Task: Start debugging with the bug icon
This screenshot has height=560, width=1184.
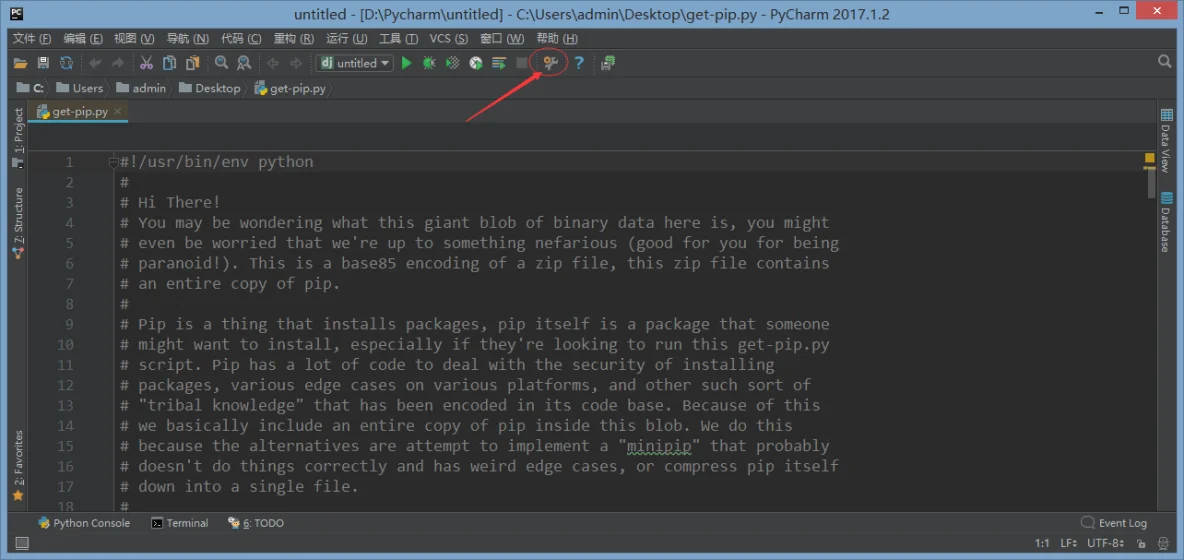Action: pyautogui.click(x=429, y=63)
